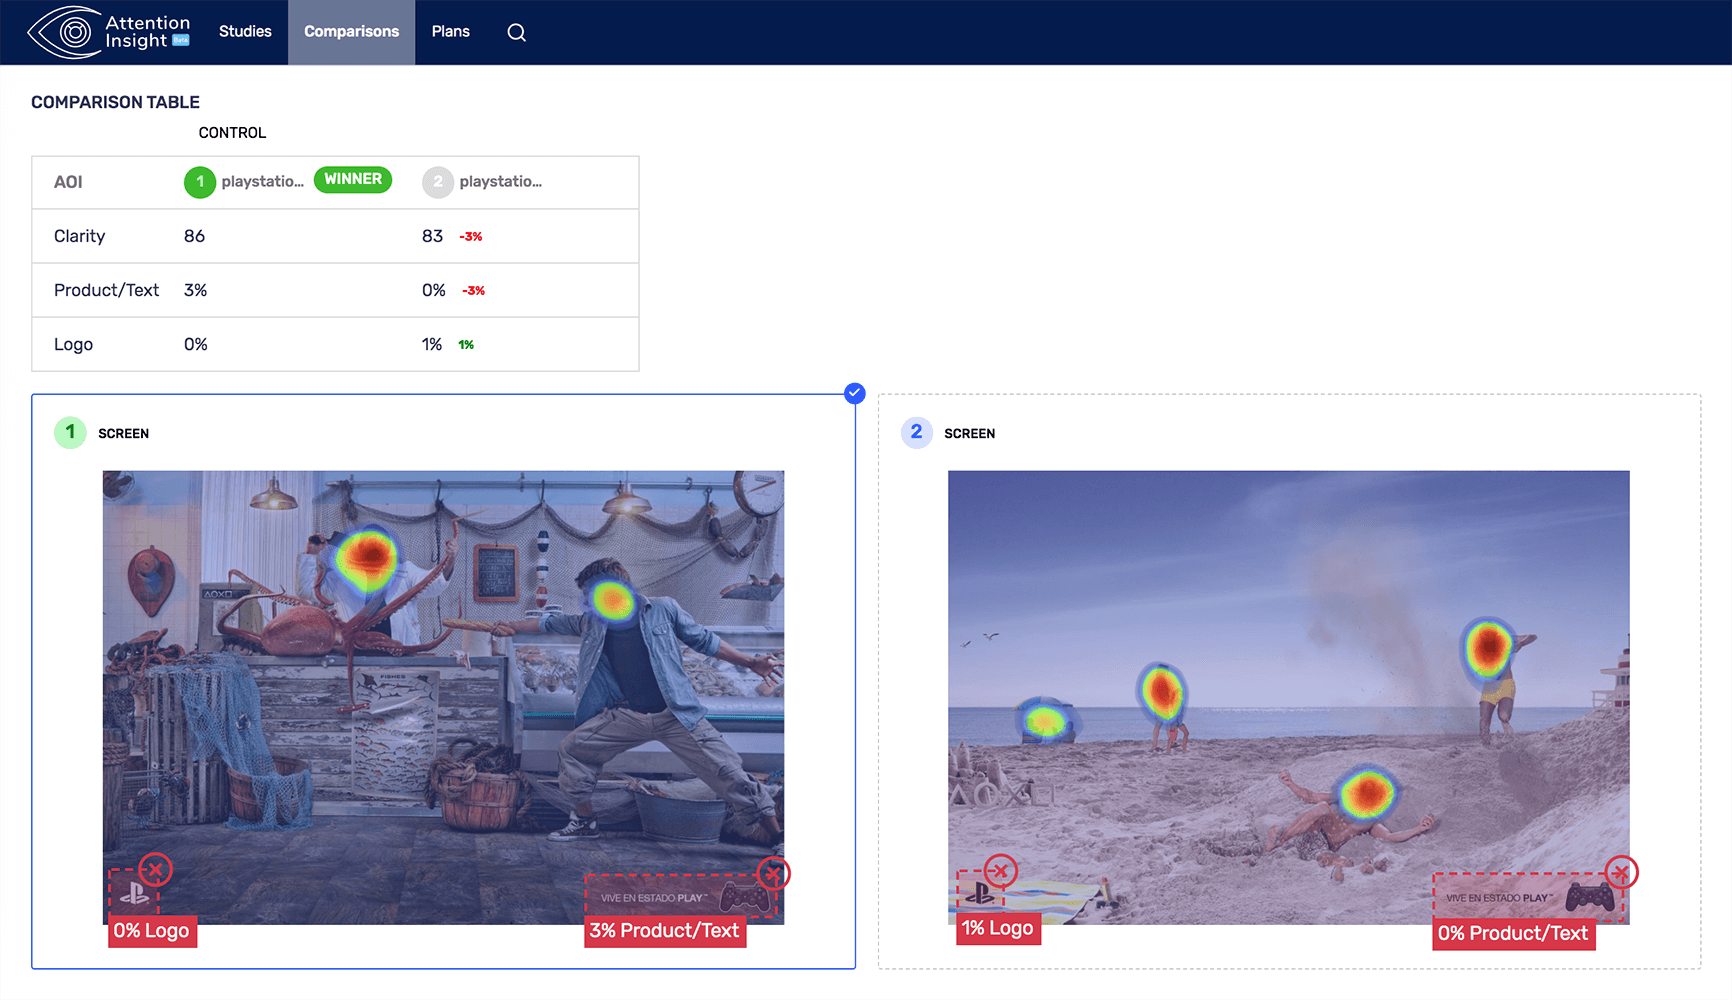The height and width of the screenshot is (1000, 1732).
Task: Click the Clarity value 83
Action: [432, 236]
